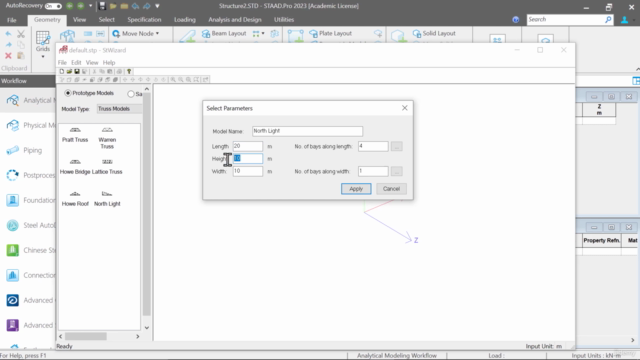Click the Cut scissors icon in Clipboard group

click(21, 34)
